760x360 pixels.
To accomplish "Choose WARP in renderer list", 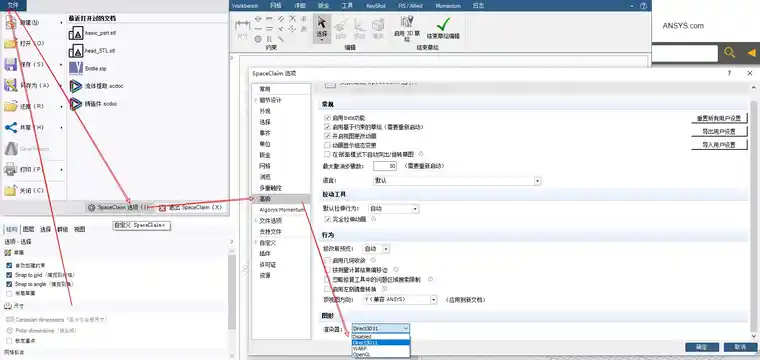I will pyautogui.click(x=380, y=348).
